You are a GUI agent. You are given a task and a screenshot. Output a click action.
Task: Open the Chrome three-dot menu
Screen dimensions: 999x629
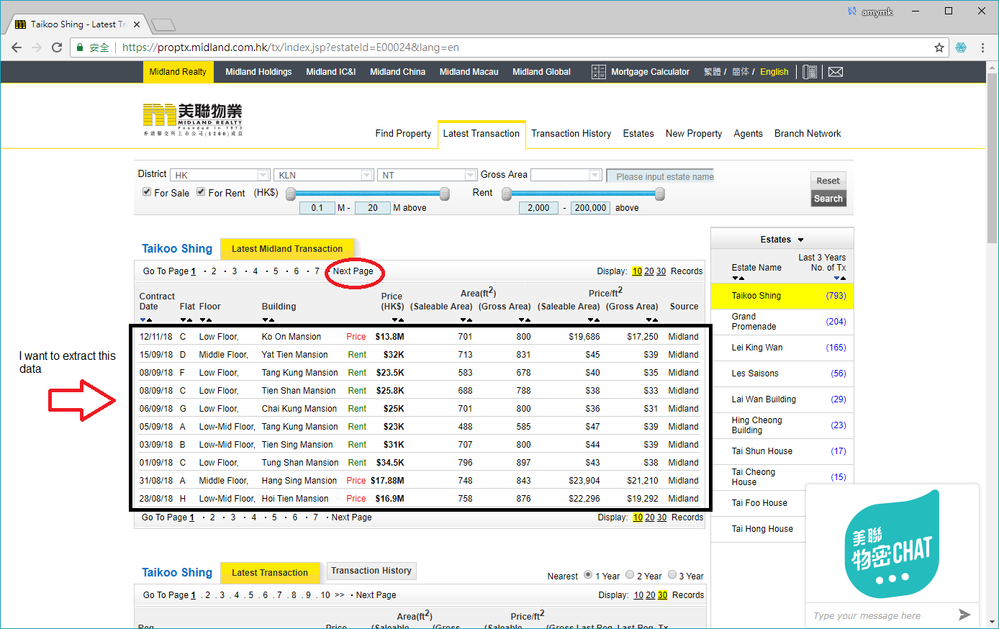click(x=983, y=48)
